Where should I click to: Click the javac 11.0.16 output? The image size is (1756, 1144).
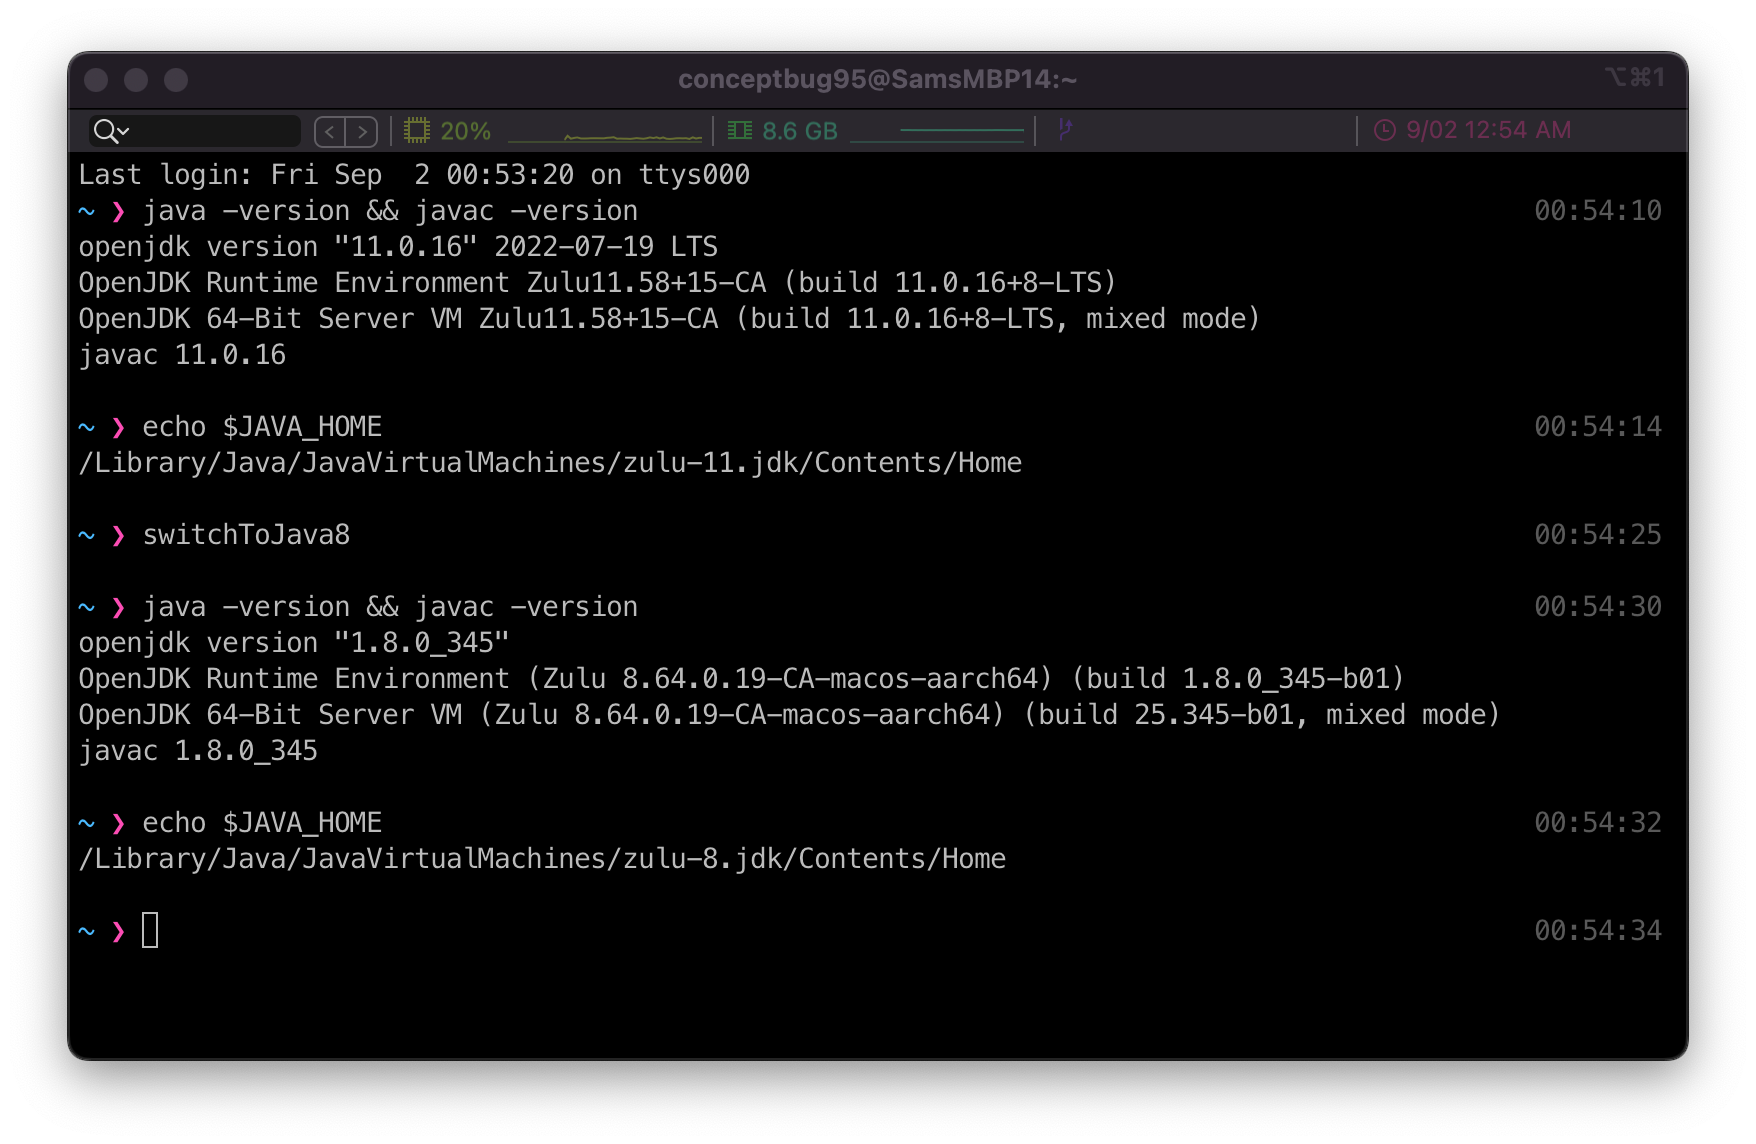(x=182, y=355)
